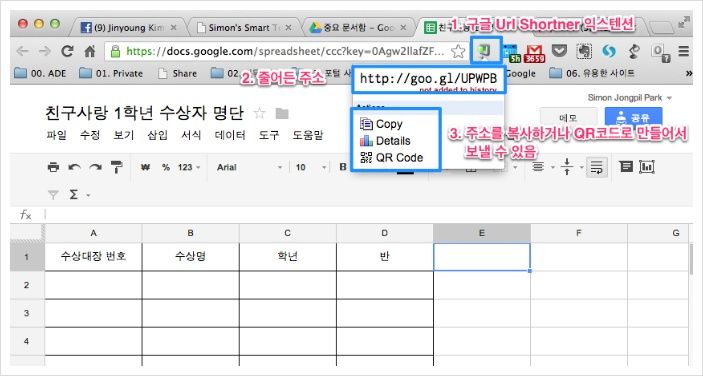Screen dimensions: 703x376
Task: Reload the current page
Action: pos(67,51)
